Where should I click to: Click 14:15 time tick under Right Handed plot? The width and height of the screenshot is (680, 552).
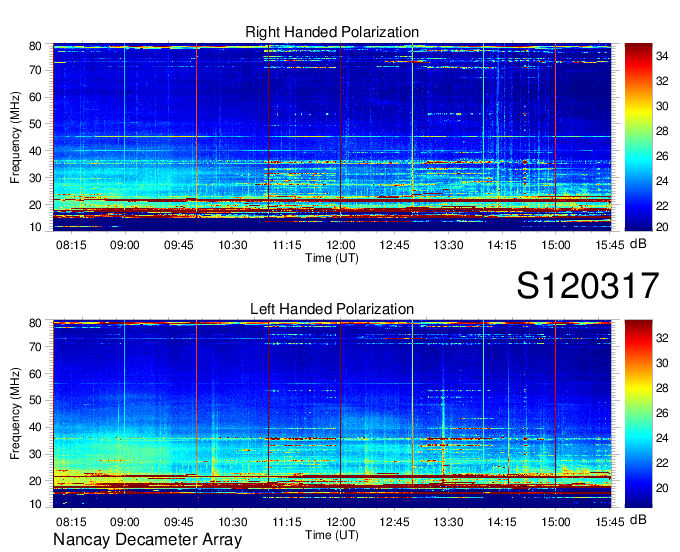pos(502,245)
